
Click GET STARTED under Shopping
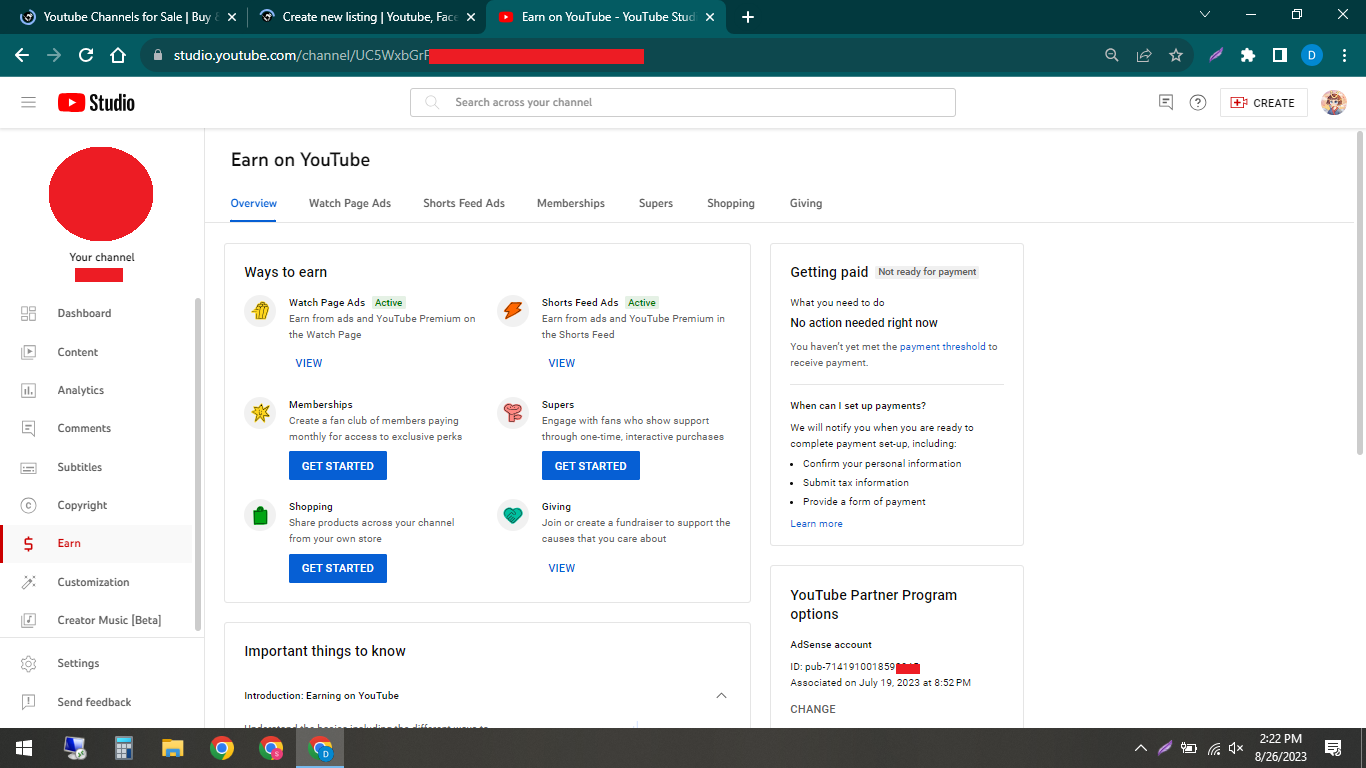337,568
